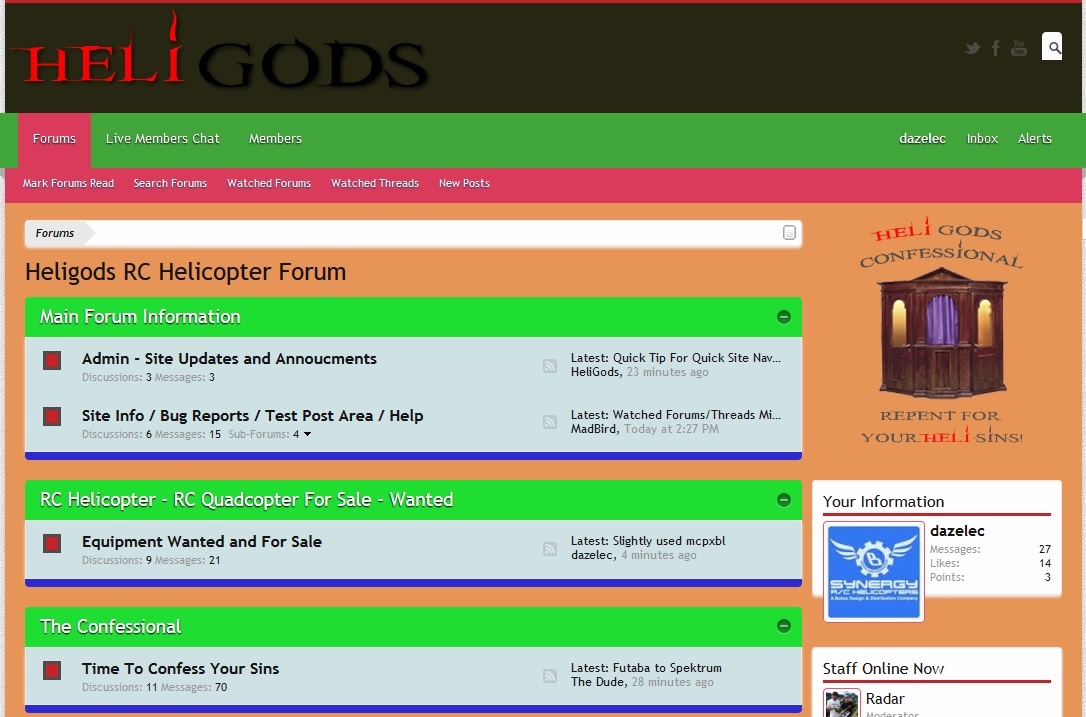Click status icon for Time To Confess Your Sins
The width and height of the screenshot is (1086, 717).
click(x=52, y=670)
